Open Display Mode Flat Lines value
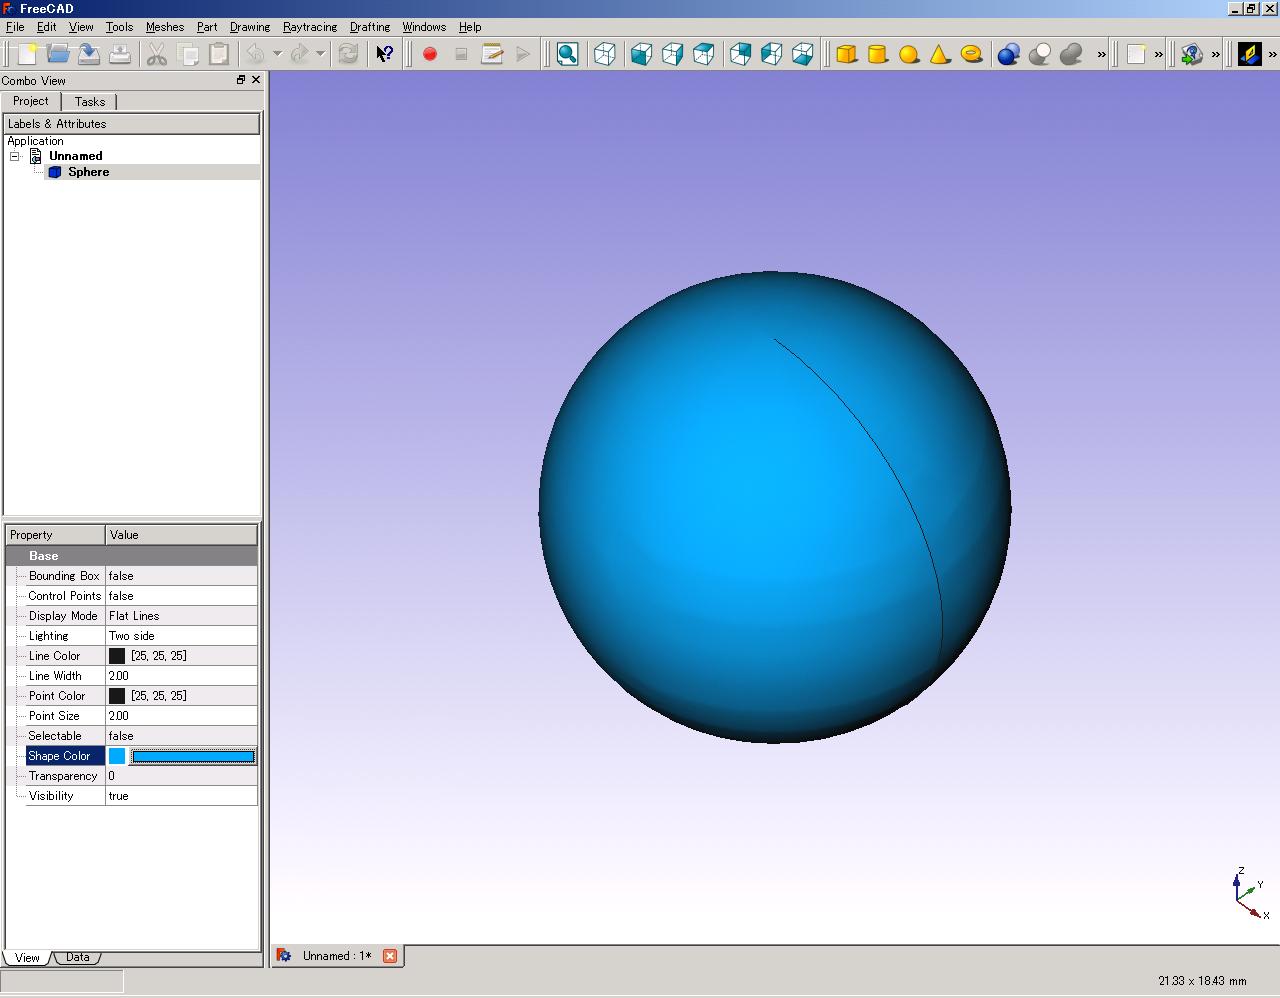This screenshot has height=998, width=1280. point(181,616)
